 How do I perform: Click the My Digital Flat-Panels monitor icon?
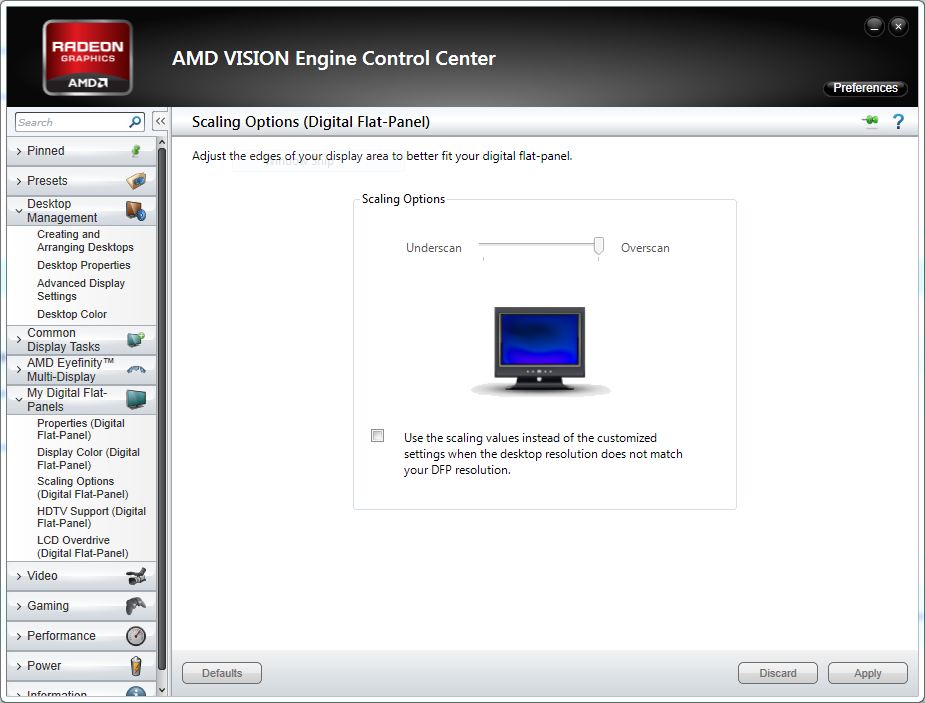pyautogui.click(x=136, y=399)
